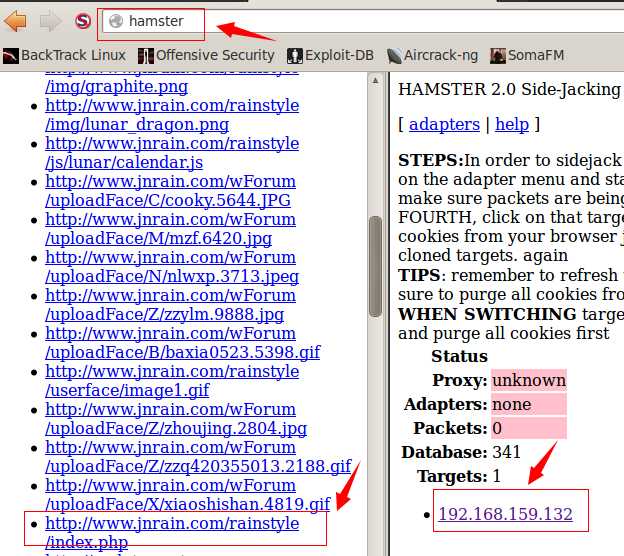
Task: Click the HAMSTER 2.0 Side-Jacking heading
Action: click(x=509, y=90)
